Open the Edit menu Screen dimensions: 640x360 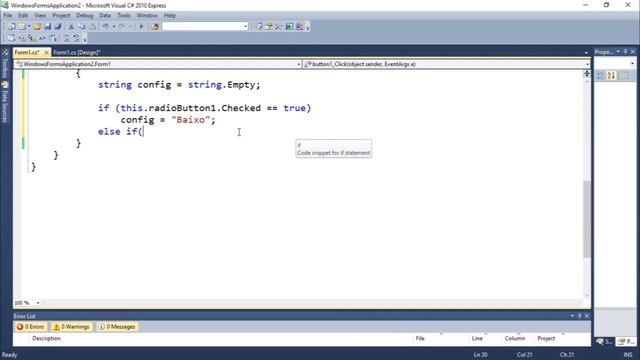click(x=23, y=16)
